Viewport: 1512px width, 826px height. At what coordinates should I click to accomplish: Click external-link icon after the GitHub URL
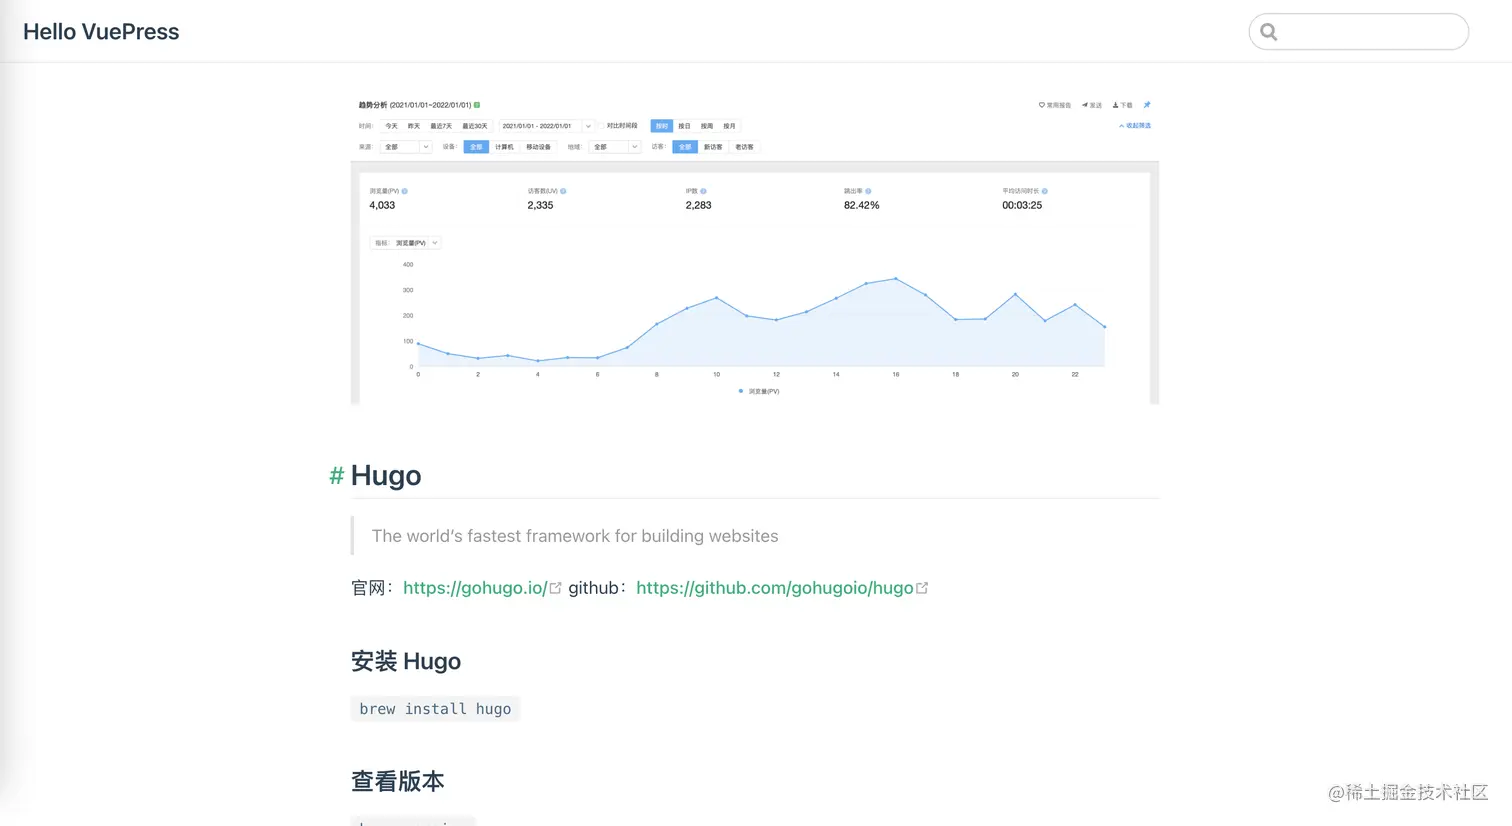click(x=922, y=588)
